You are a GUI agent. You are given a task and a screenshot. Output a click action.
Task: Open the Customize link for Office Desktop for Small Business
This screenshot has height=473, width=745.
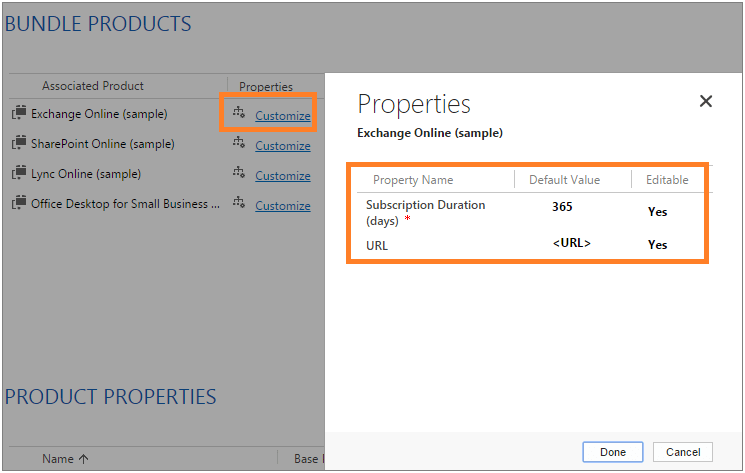pos(283,206)
